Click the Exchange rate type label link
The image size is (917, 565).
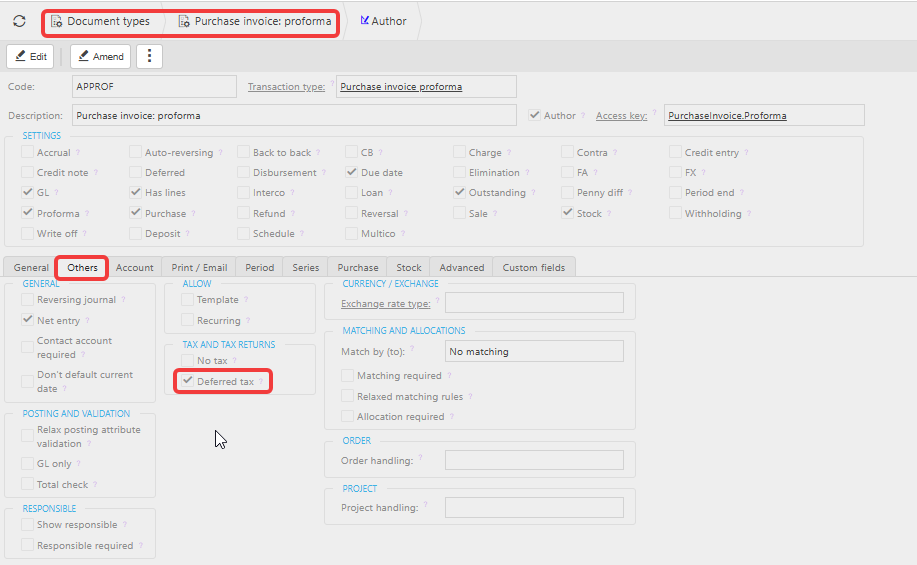point(385,304)
